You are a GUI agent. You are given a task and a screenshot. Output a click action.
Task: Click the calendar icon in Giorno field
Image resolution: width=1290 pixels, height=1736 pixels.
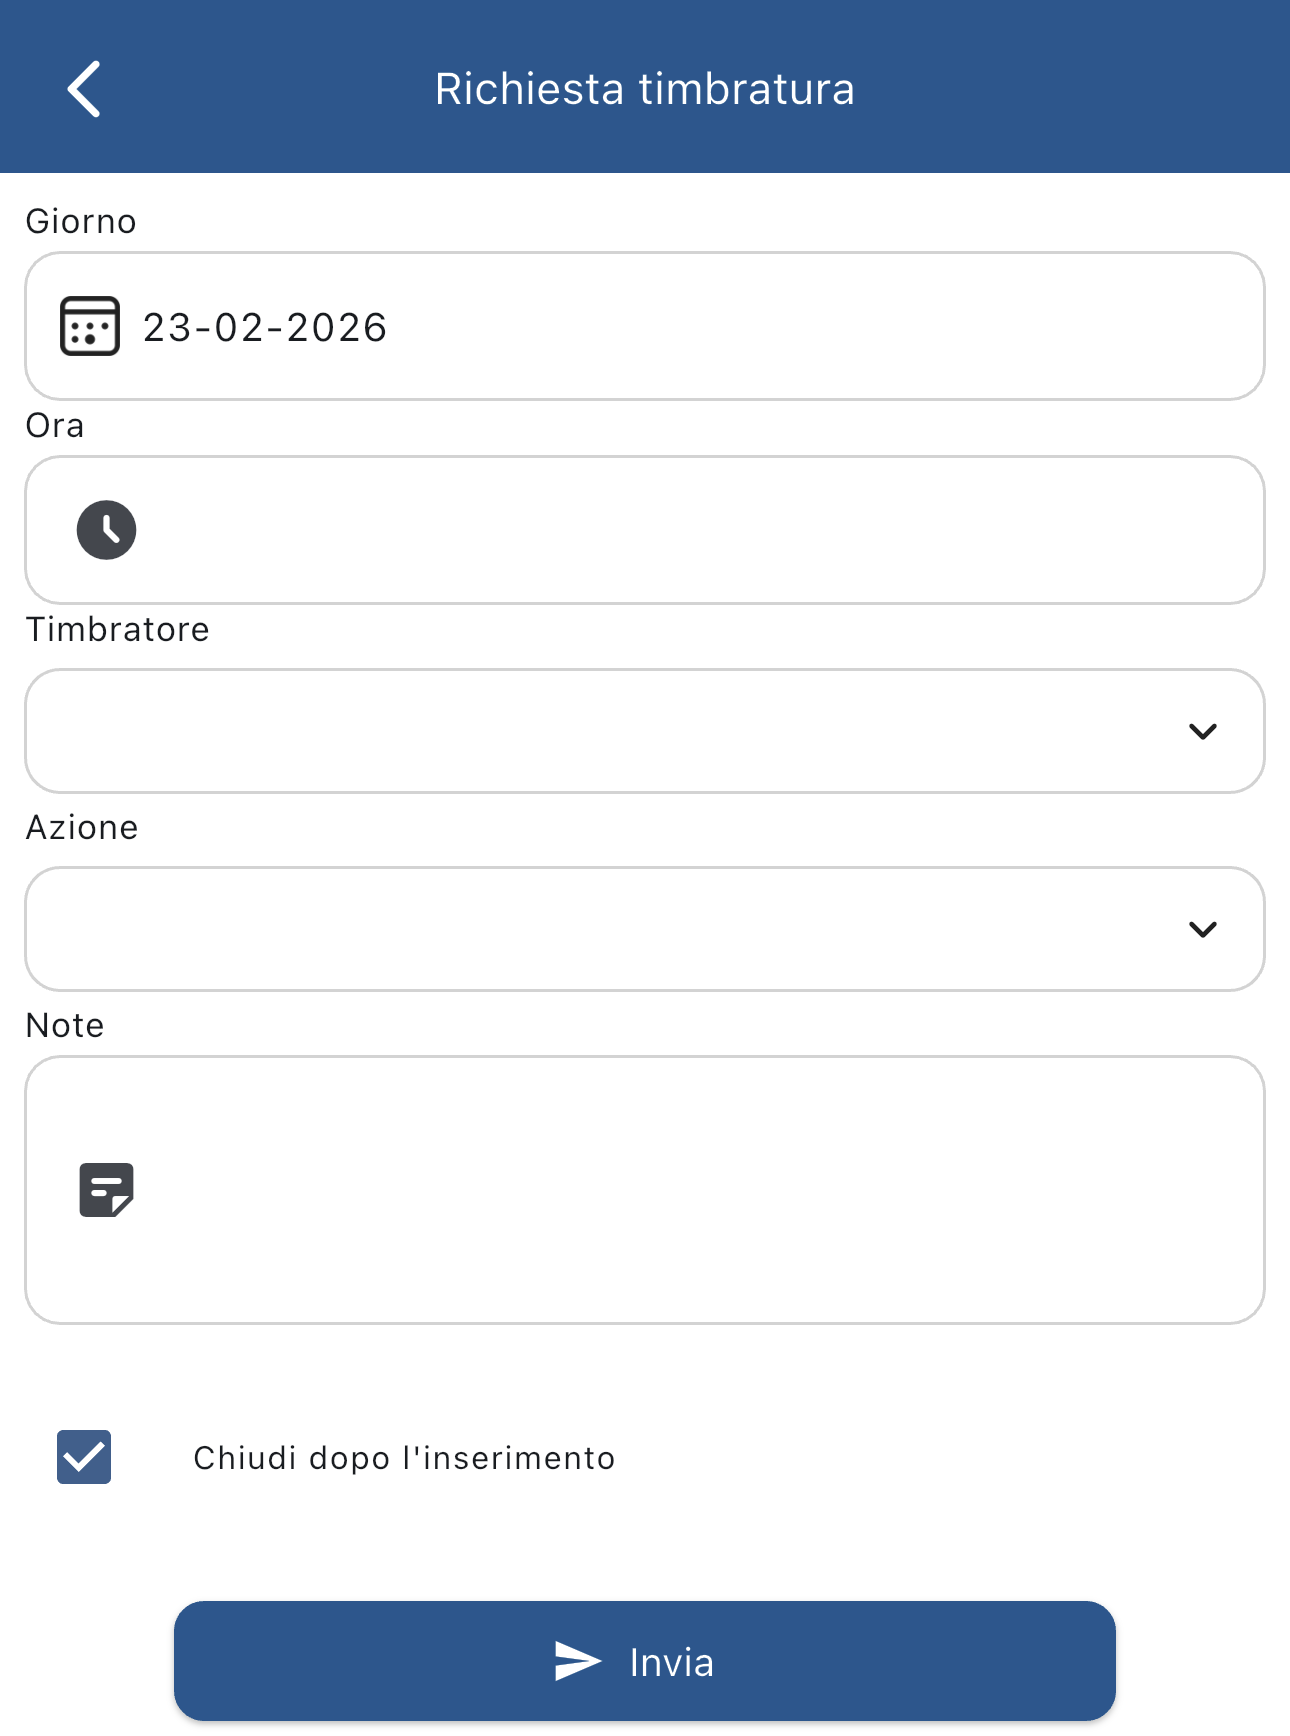pos(90,326)
